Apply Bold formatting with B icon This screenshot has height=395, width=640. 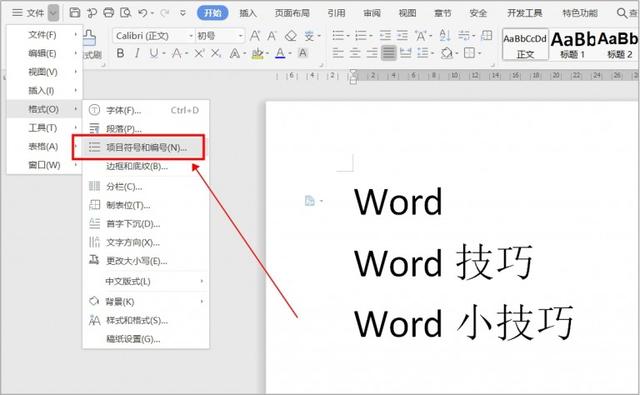120,53
